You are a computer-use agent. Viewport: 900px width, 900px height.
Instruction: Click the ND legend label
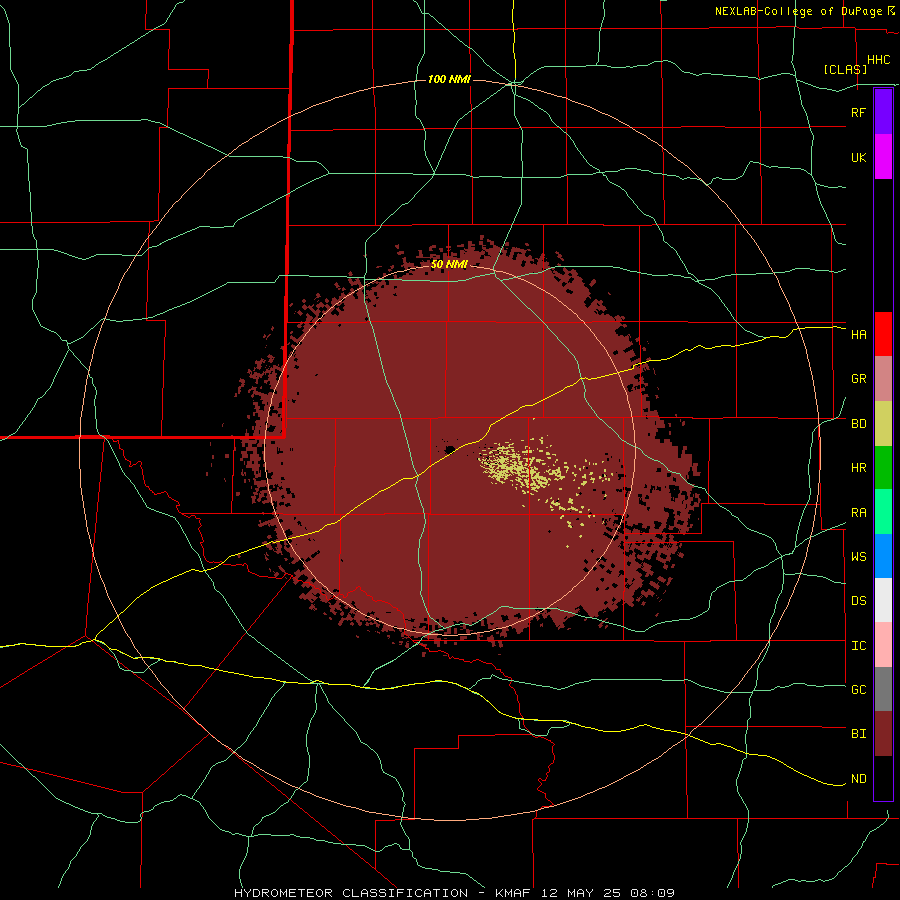858,779
